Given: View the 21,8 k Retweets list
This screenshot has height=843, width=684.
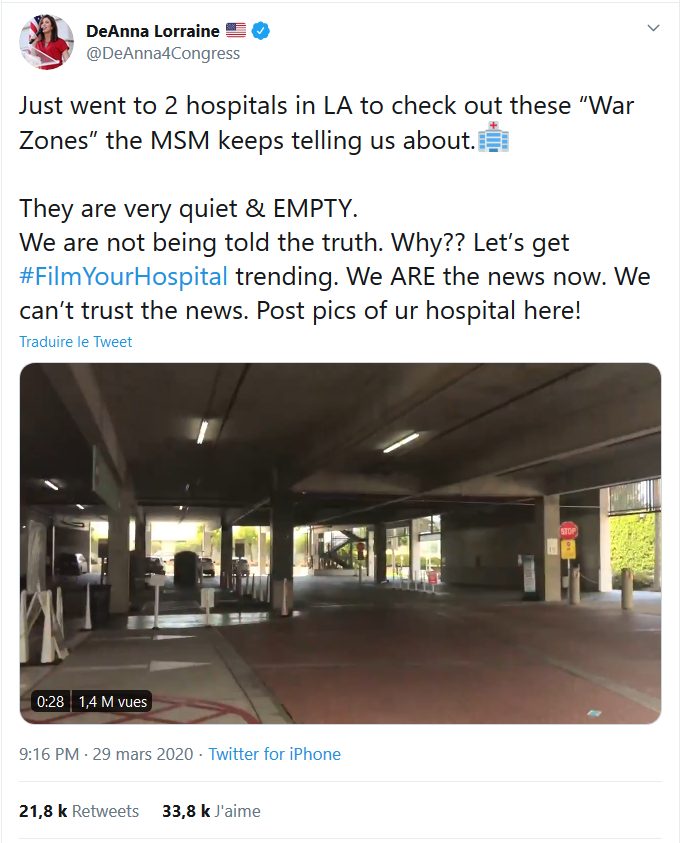Looking at the screenshot, I should pos(79,811).
